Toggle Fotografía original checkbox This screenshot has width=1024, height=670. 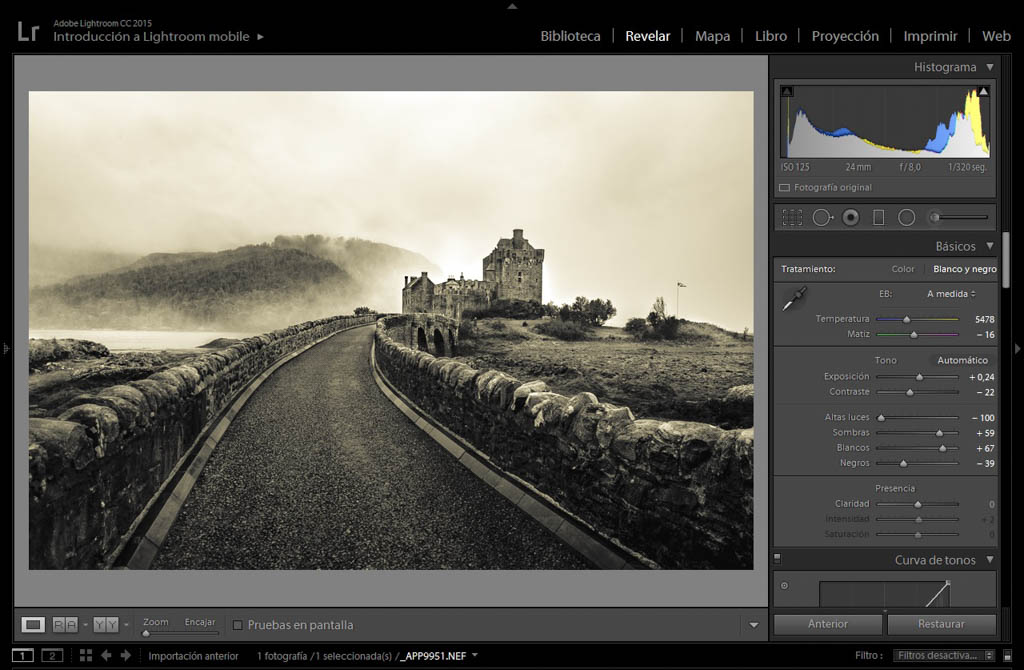(x=785, y=188)
